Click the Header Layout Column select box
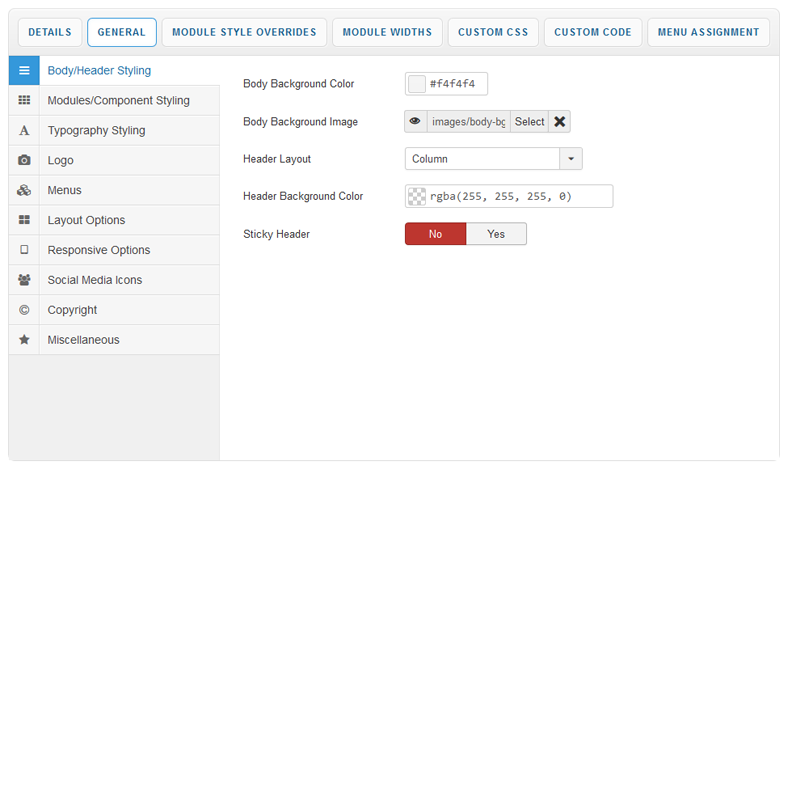Image resolution: width=788 pixels, height=788 pixels. point(482,159)
